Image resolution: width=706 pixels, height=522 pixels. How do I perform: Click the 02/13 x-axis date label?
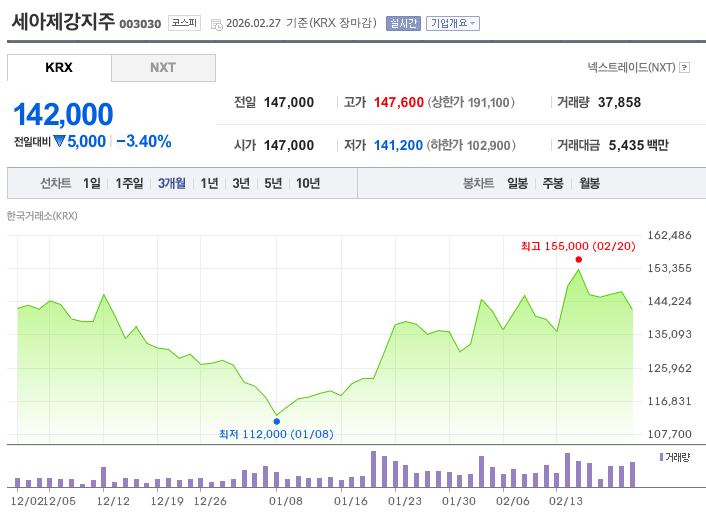point(566,501)
